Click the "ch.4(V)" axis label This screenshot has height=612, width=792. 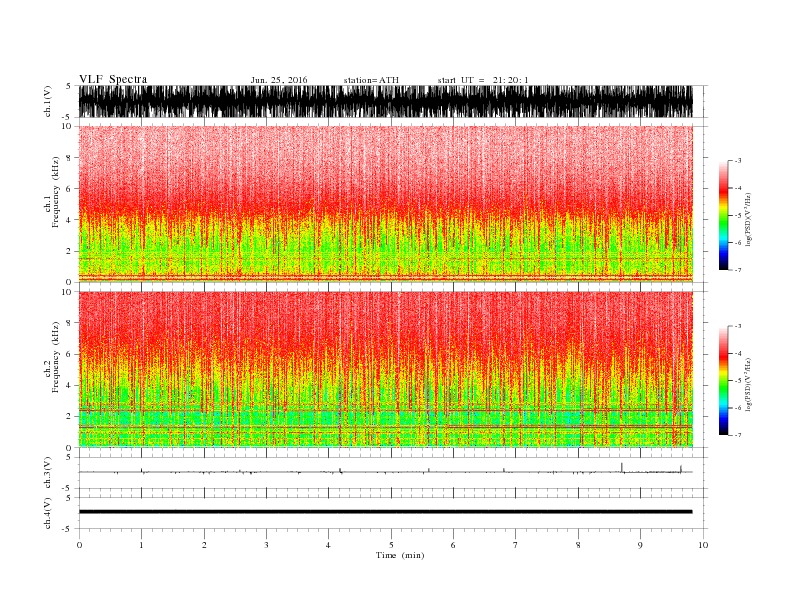[48, 513]
